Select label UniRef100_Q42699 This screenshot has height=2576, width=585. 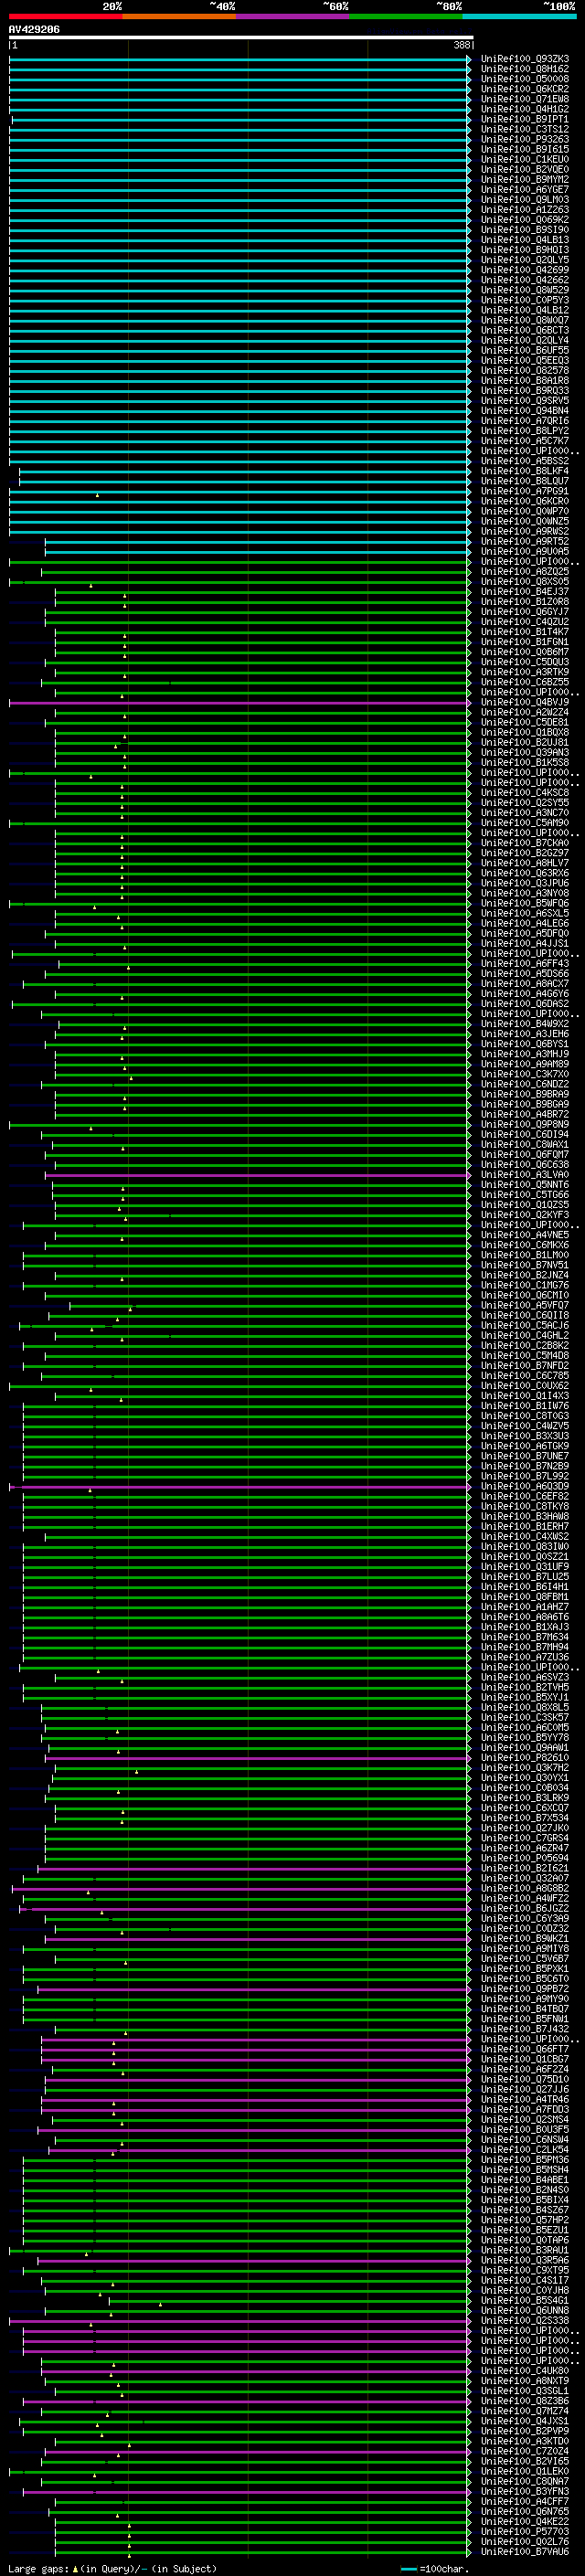pos(525,270)
